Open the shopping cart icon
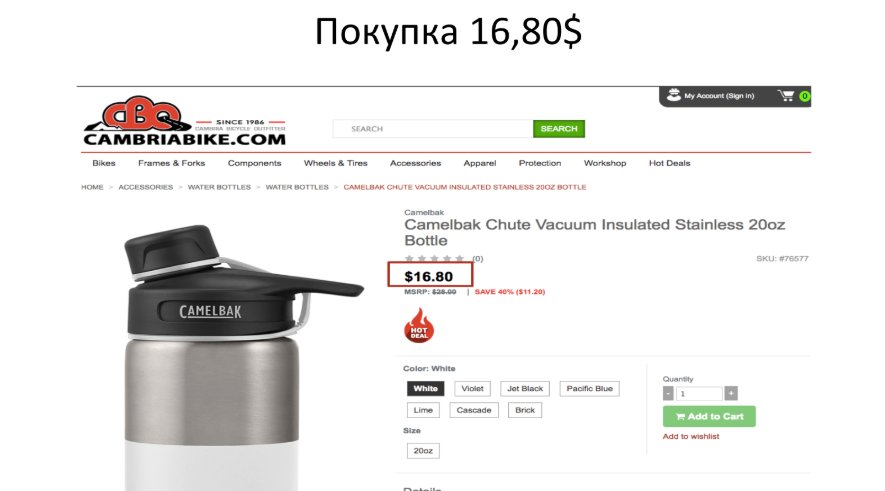Viewport: 885px width, 491px height. click(x=786, y=95)
